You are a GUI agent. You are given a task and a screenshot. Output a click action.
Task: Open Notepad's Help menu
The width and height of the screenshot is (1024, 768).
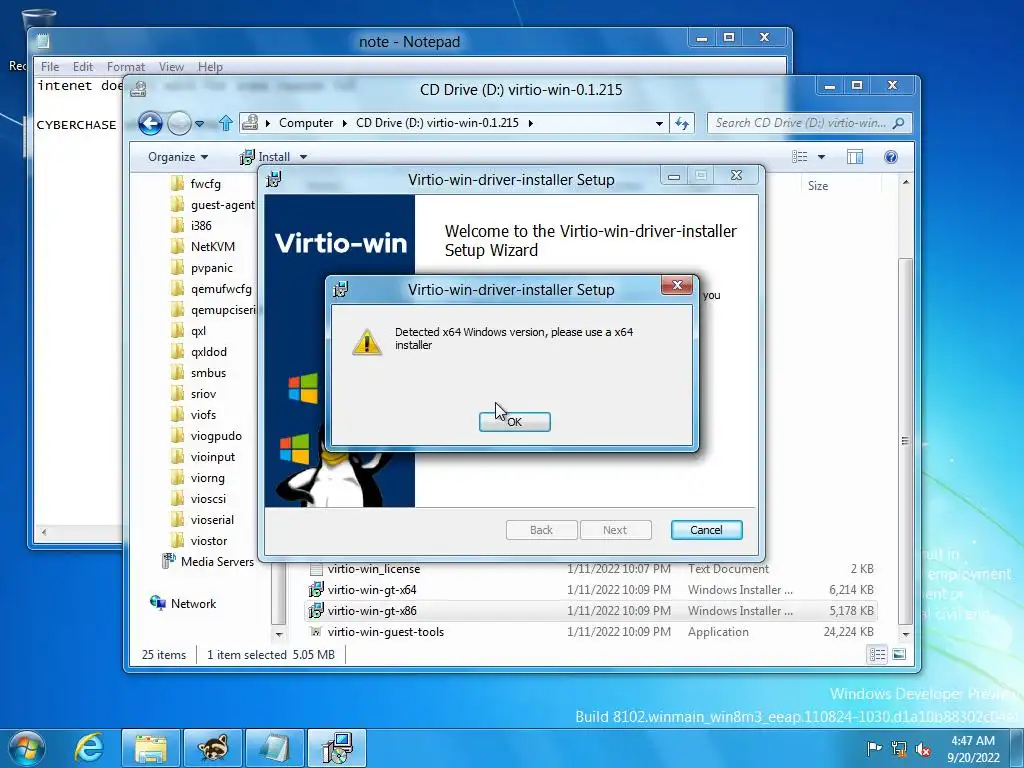point(210,67)
